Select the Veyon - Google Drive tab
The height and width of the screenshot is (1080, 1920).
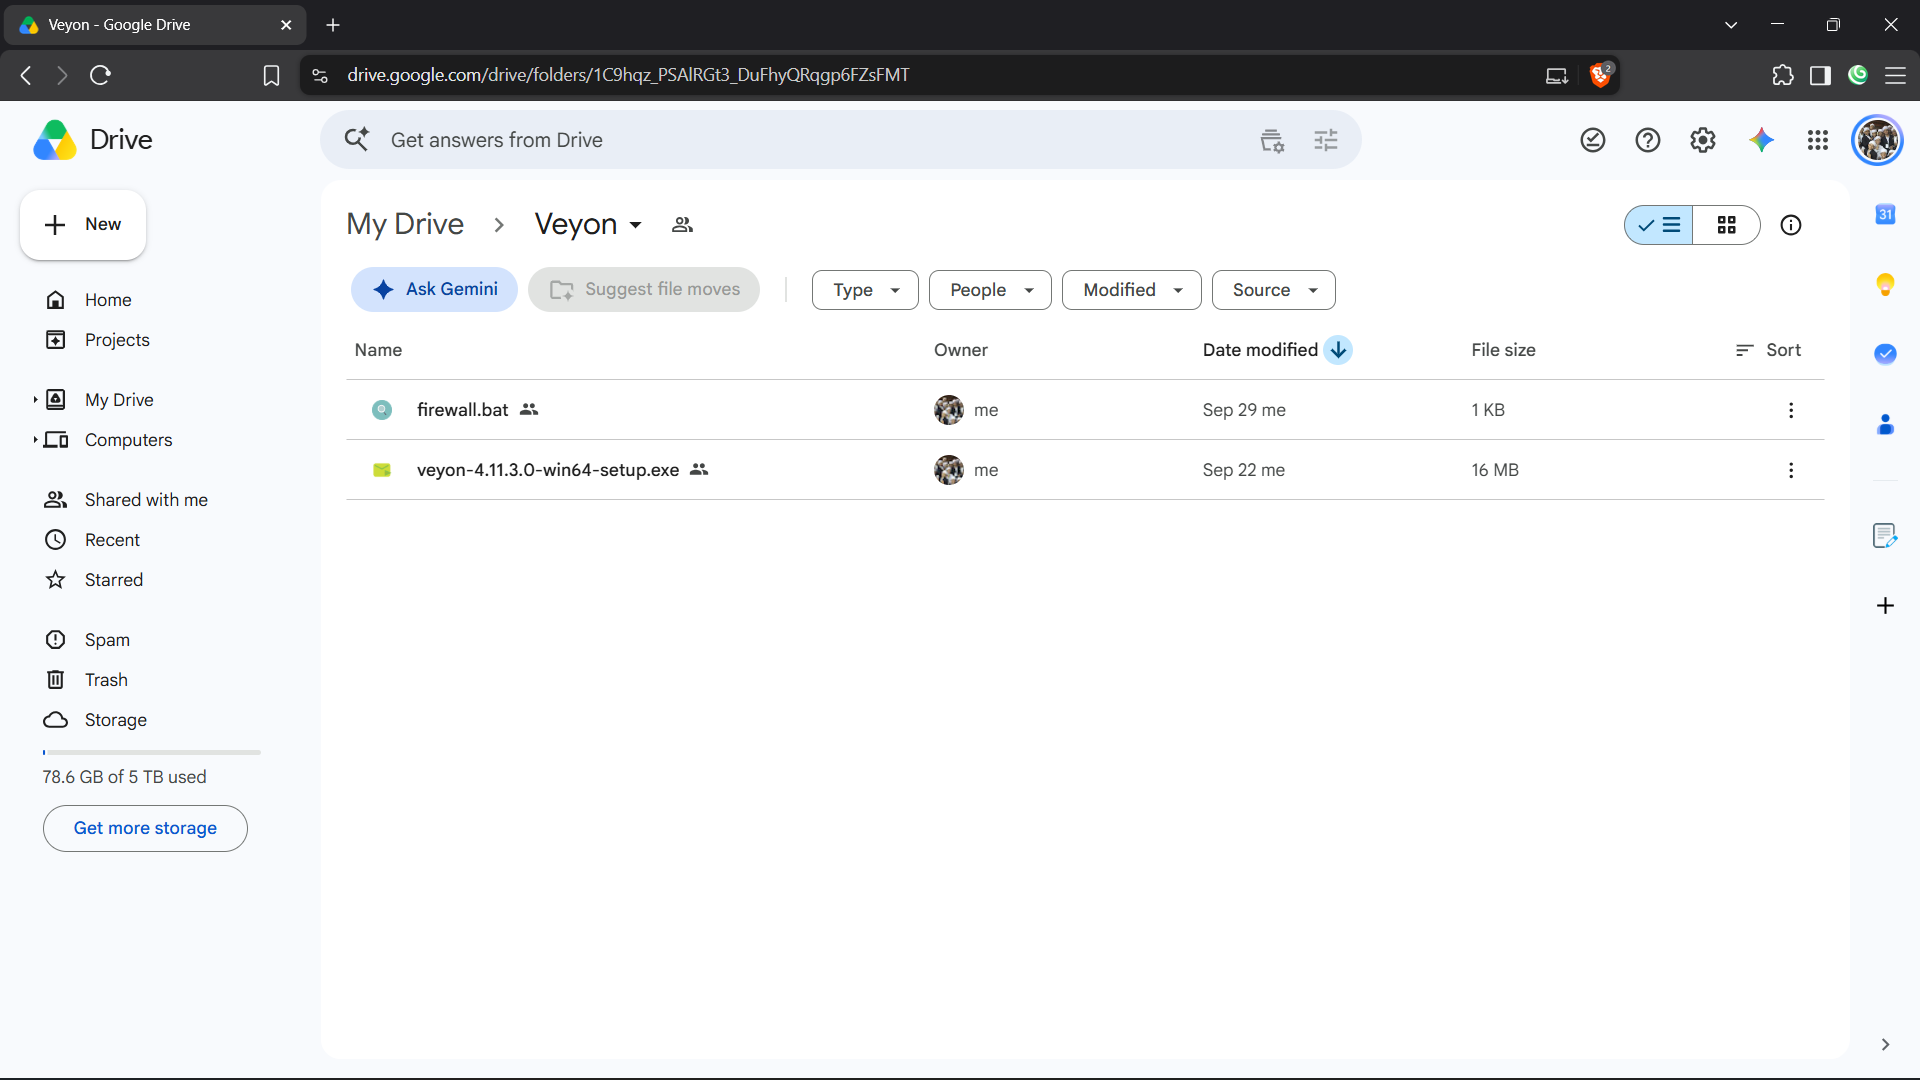(x=155, y=25)
